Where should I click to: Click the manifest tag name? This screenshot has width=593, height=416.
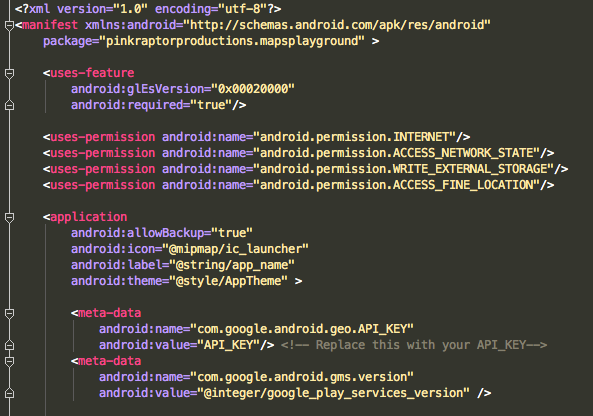[50, 25]
